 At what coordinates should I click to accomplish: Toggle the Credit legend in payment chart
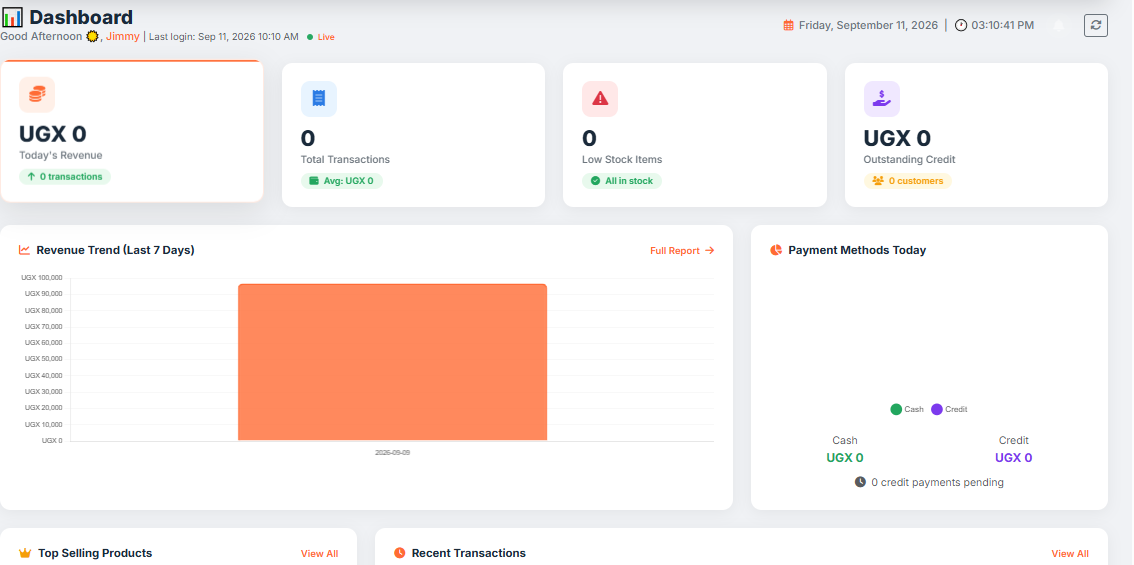(949, 409)
